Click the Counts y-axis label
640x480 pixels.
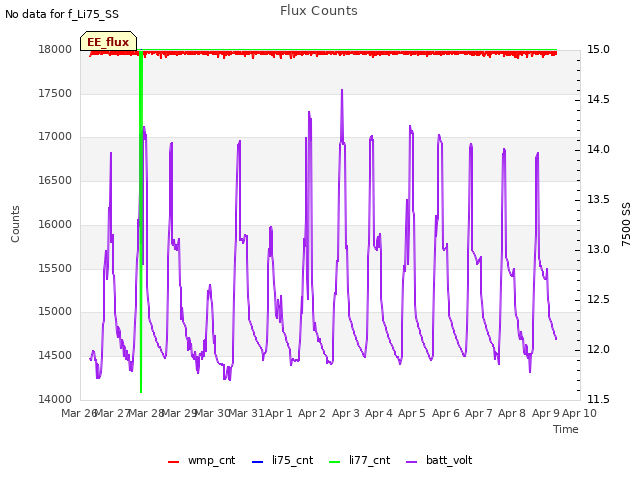point(15,224)
